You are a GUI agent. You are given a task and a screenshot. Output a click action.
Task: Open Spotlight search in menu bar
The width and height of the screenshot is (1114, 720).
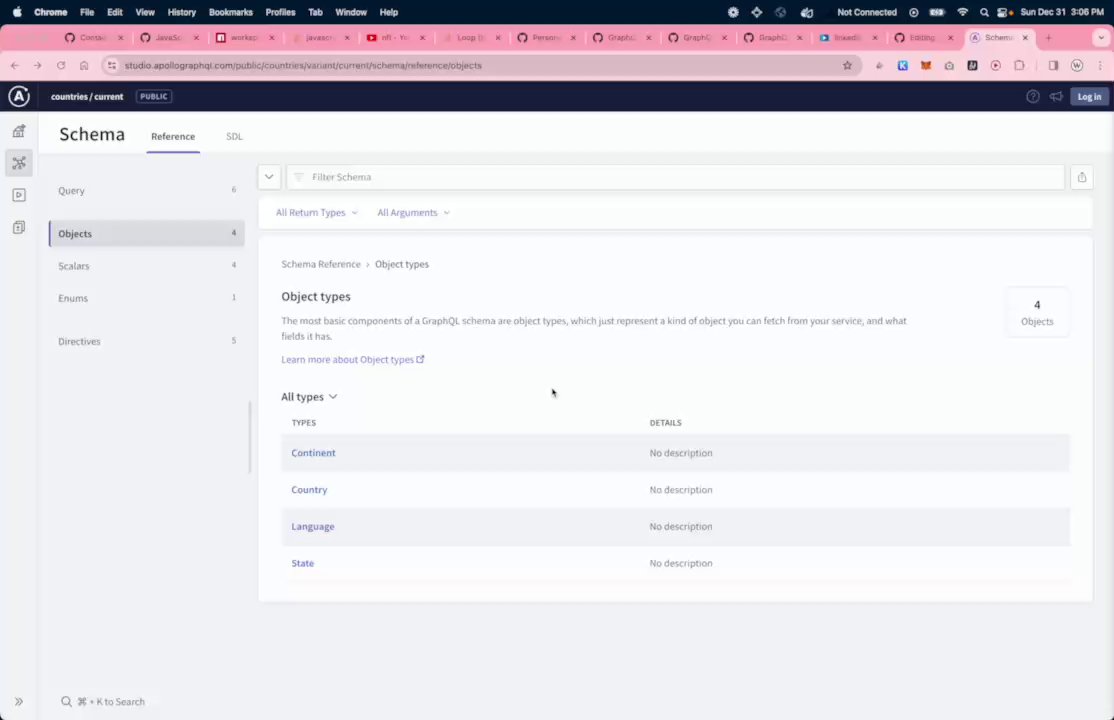click(x=984, y=12)
